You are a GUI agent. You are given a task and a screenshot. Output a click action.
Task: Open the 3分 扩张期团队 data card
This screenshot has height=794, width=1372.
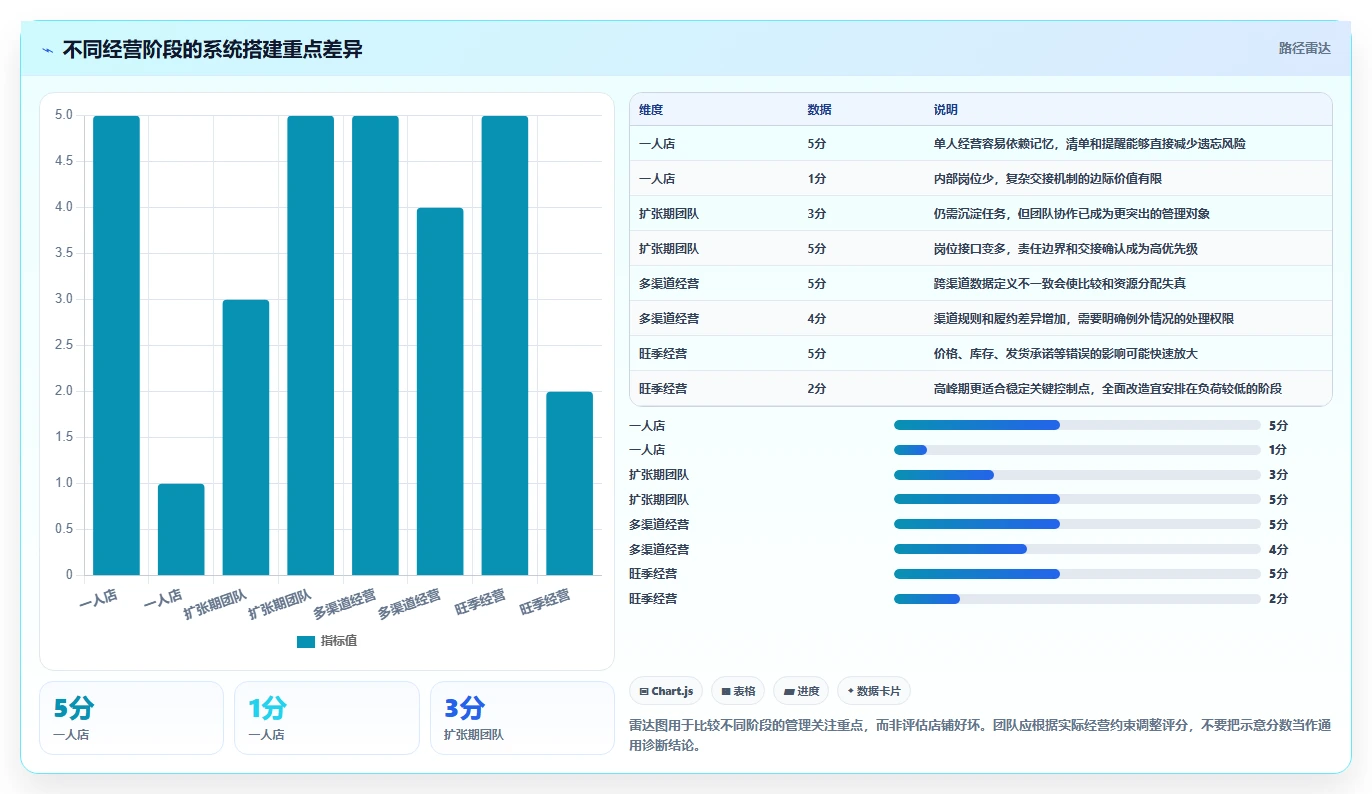click(522, 718)
